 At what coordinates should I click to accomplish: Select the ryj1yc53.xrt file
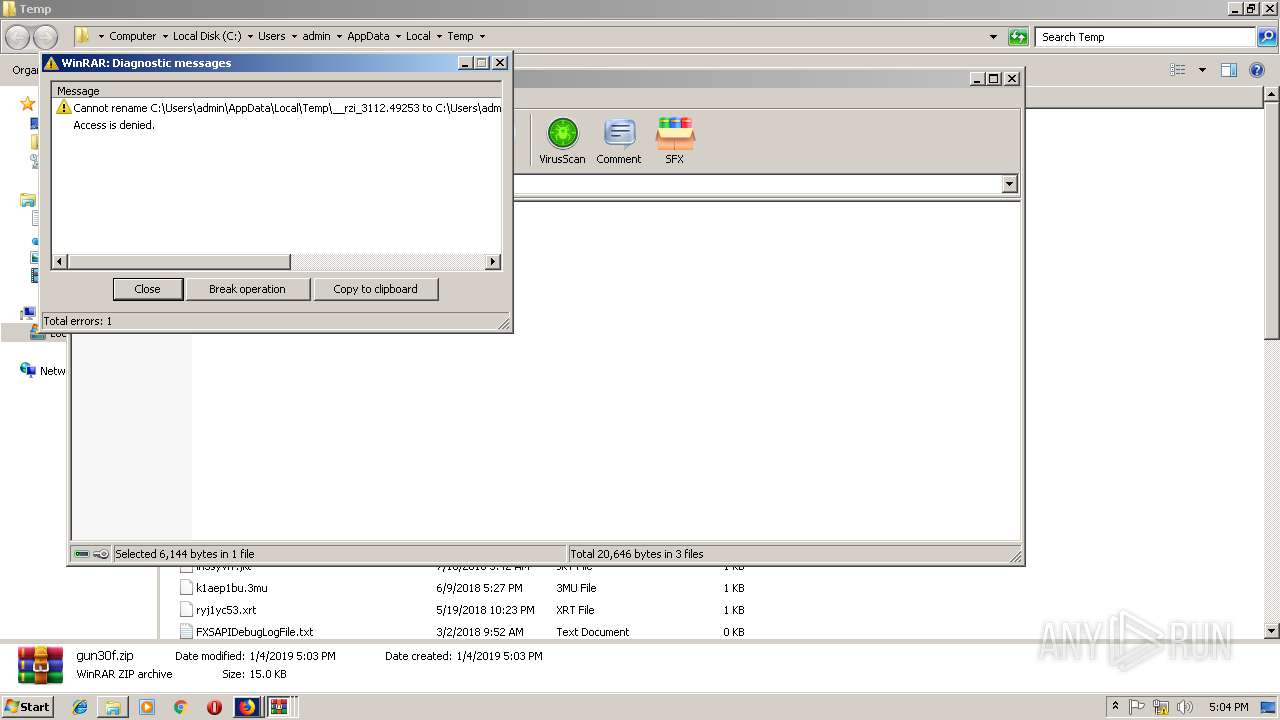coord(226,610)
